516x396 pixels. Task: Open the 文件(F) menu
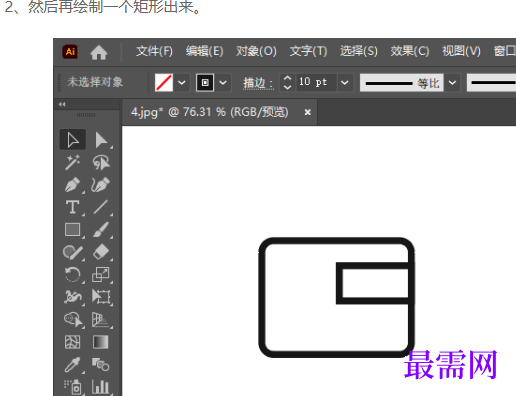tap(154, 52)
